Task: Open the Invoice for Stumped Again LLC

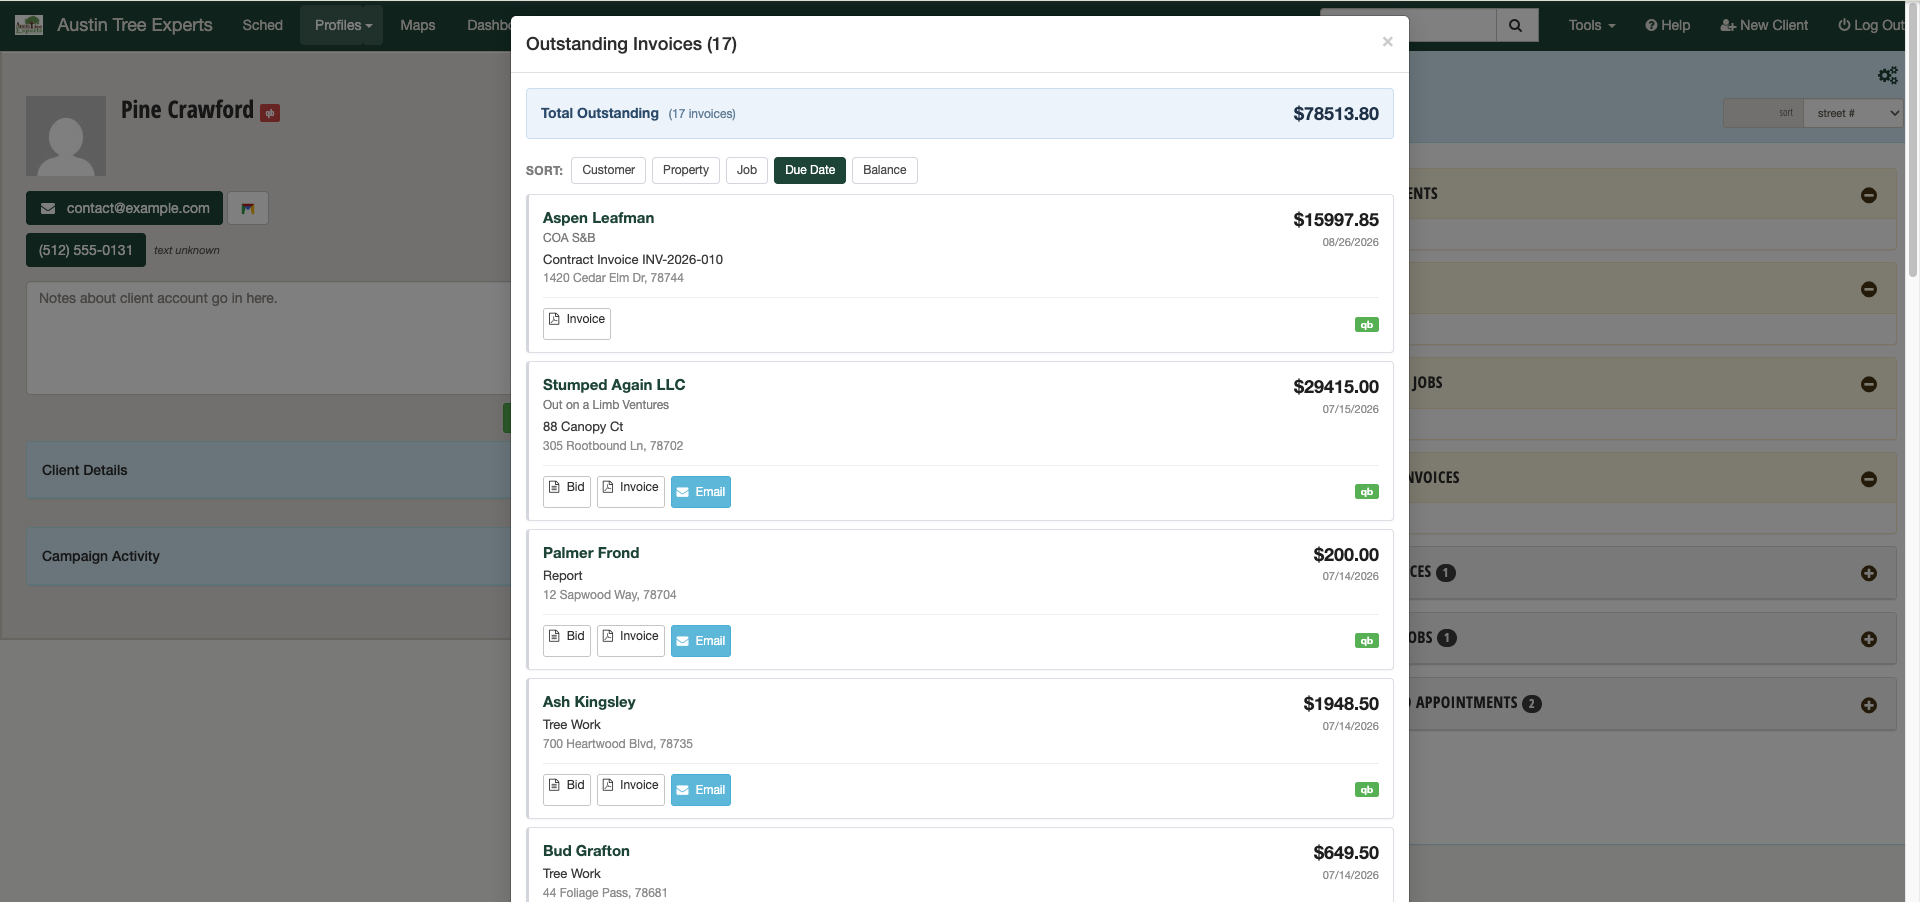Action: coord(631,491)
